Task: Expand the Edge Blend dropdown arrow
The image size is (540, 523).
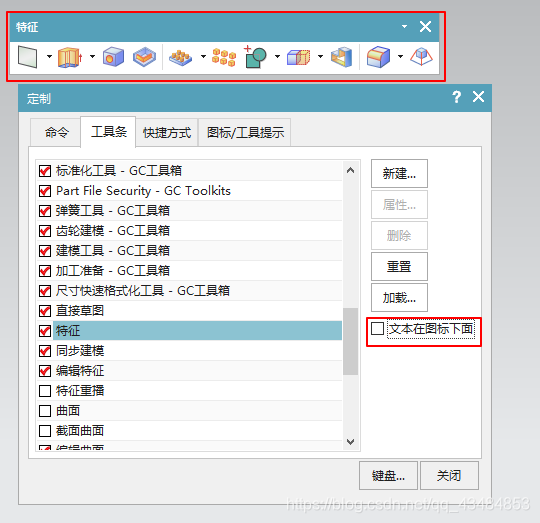Action: (x=400, y=56)
